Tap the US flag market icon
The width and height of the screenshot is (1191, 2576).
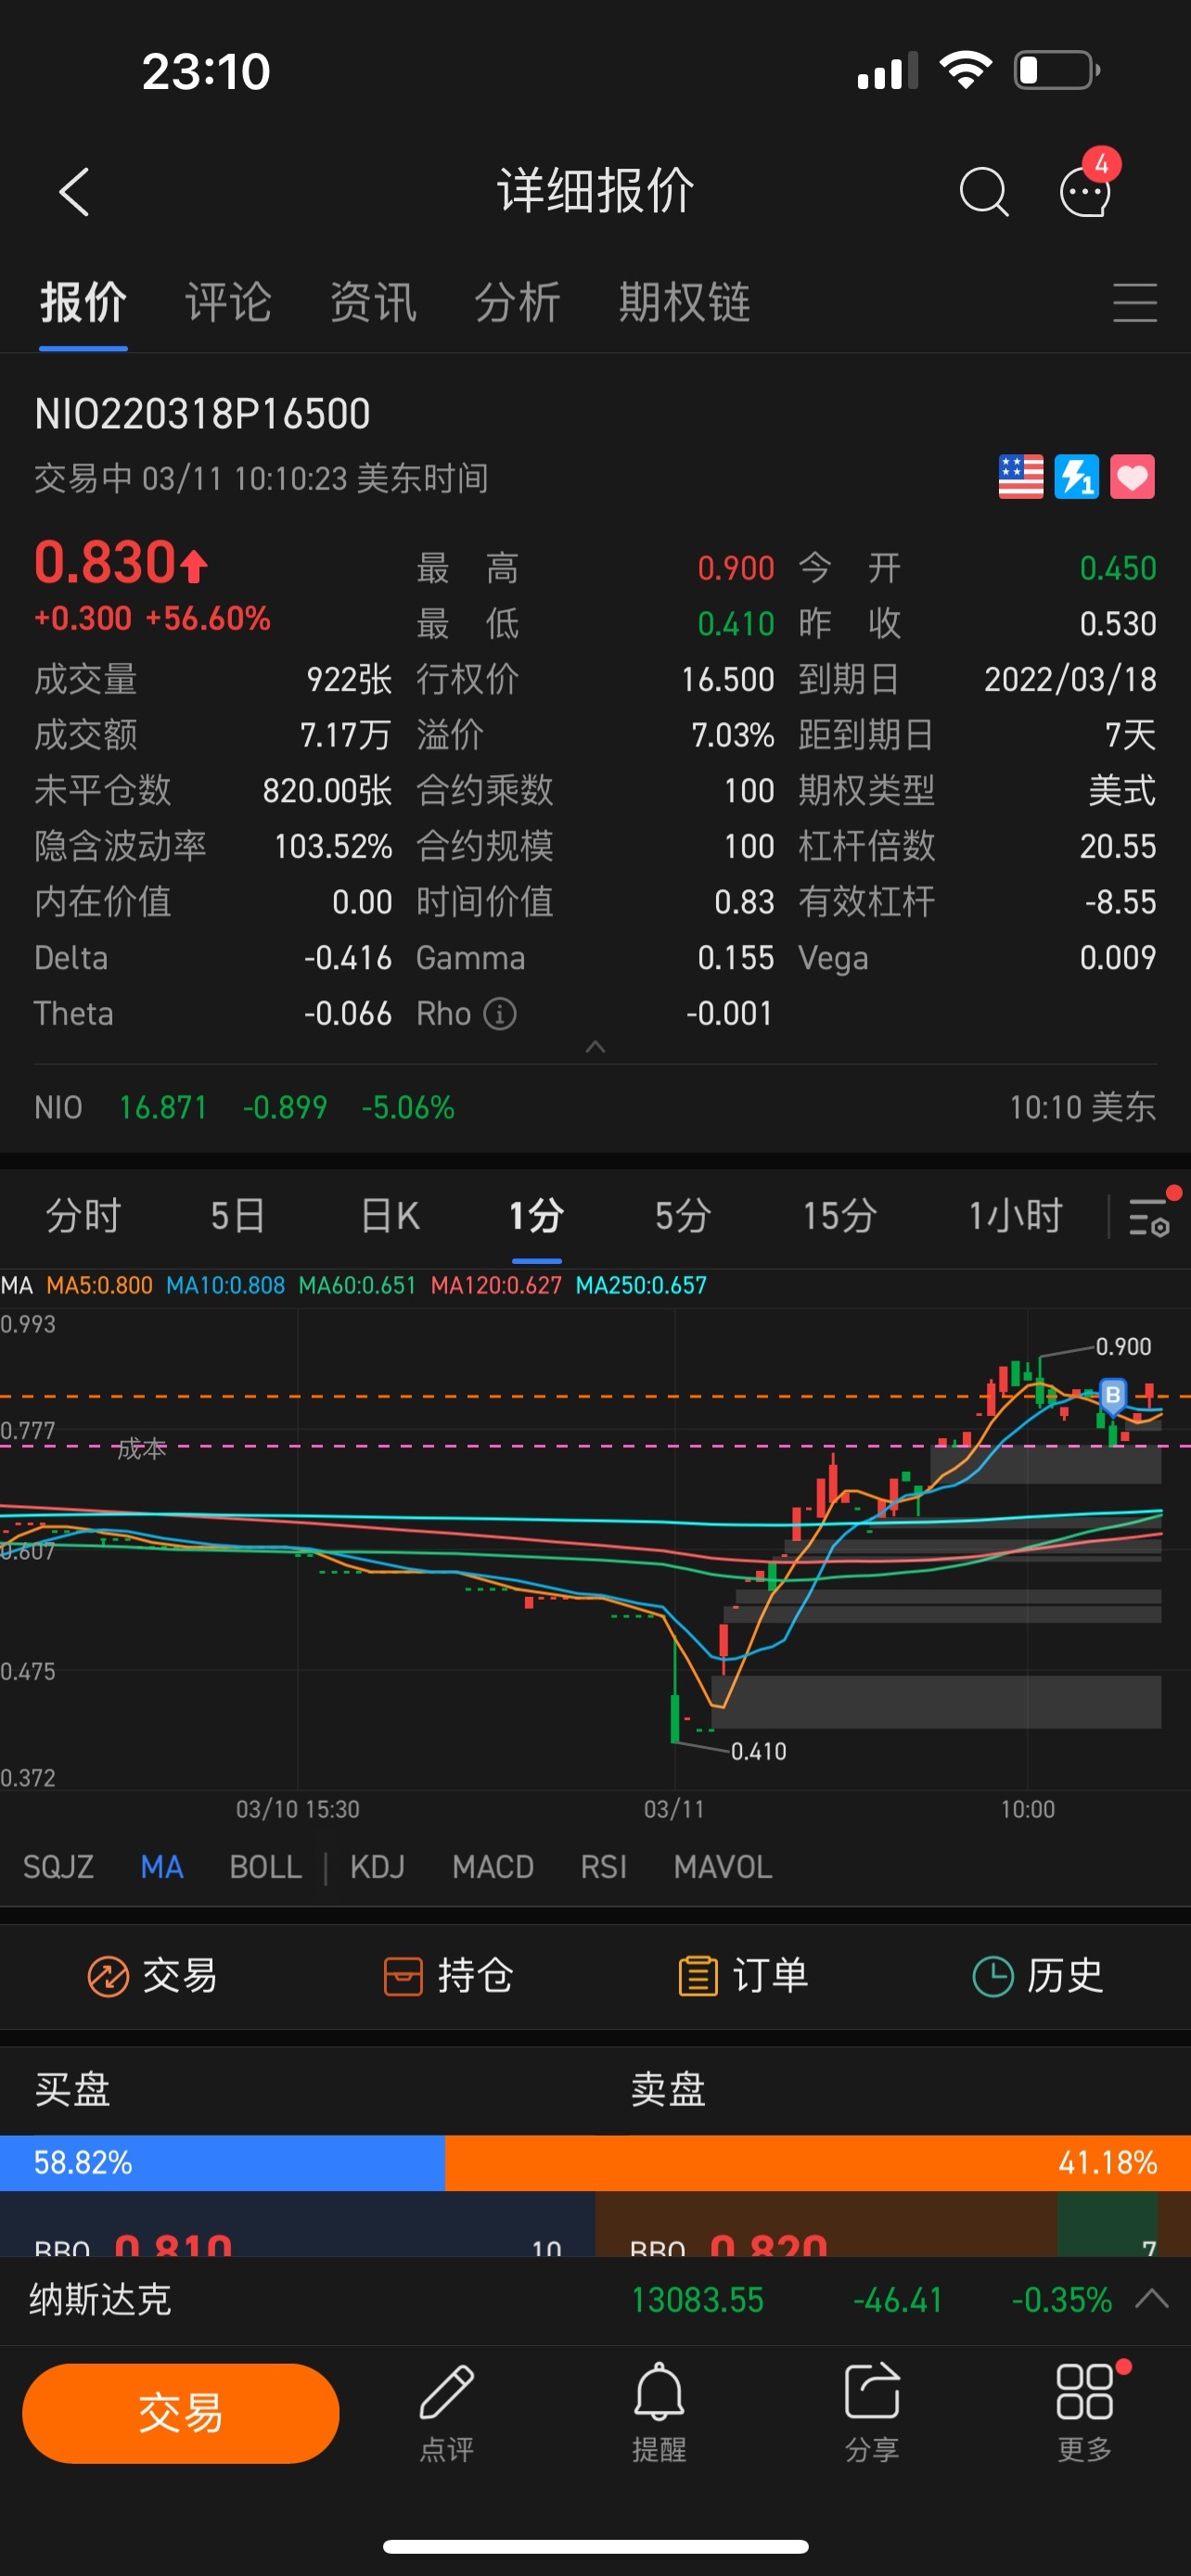(x=1020, y=477)
